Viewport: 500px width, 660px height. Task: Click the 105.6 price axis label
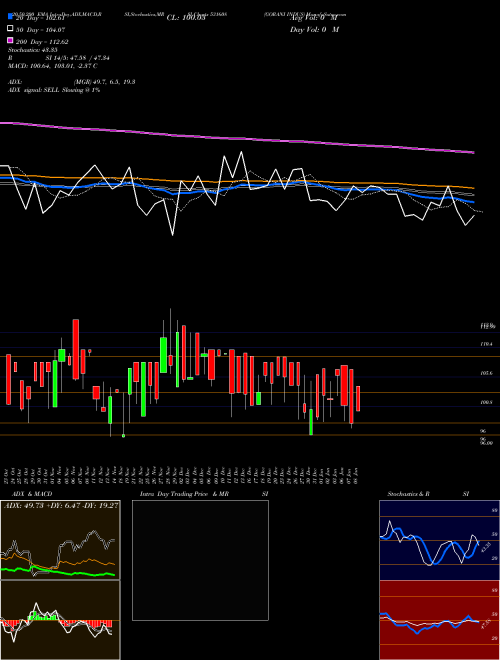click(x=486, y=373)
